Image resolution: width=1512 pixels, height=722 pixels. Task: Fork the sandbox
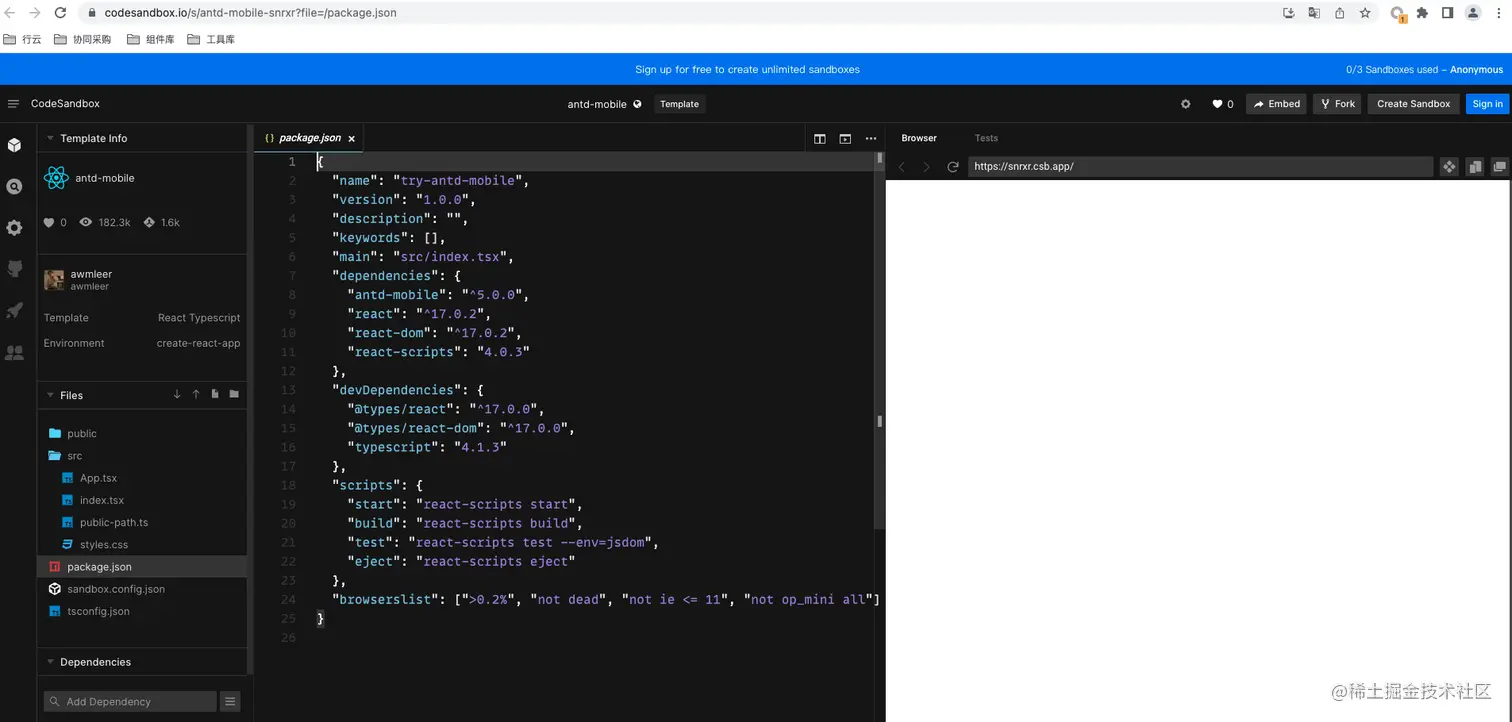[1337, 104]
